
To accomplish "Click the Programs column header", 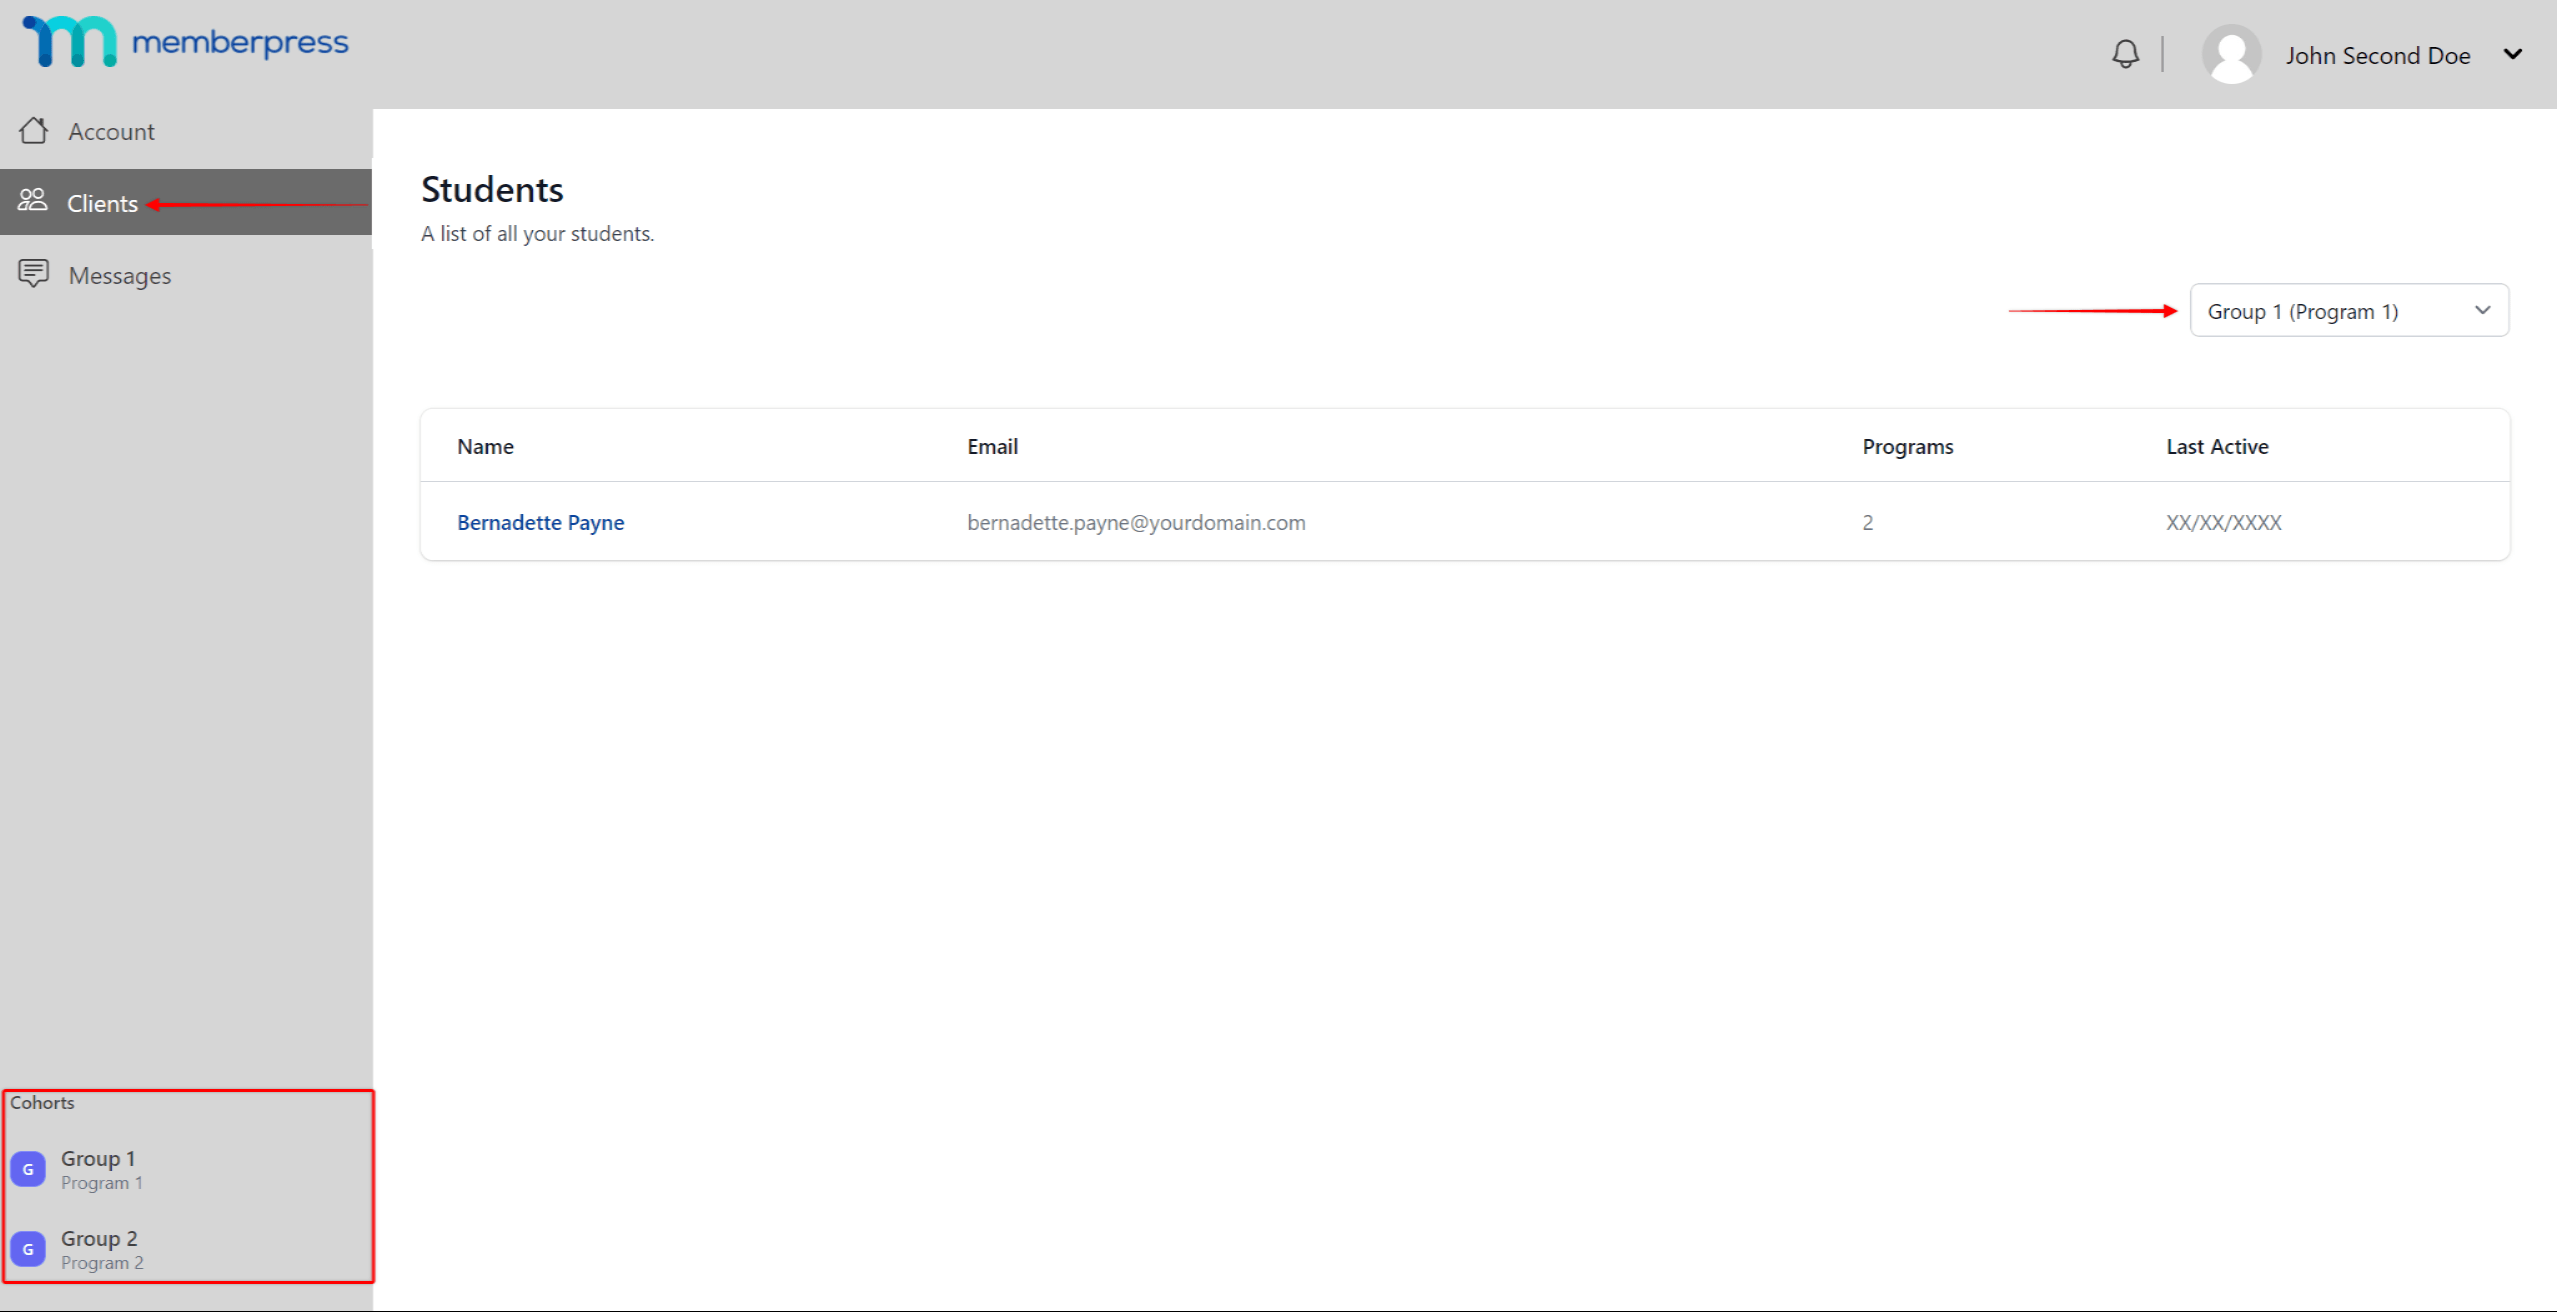I will 1908,447.
